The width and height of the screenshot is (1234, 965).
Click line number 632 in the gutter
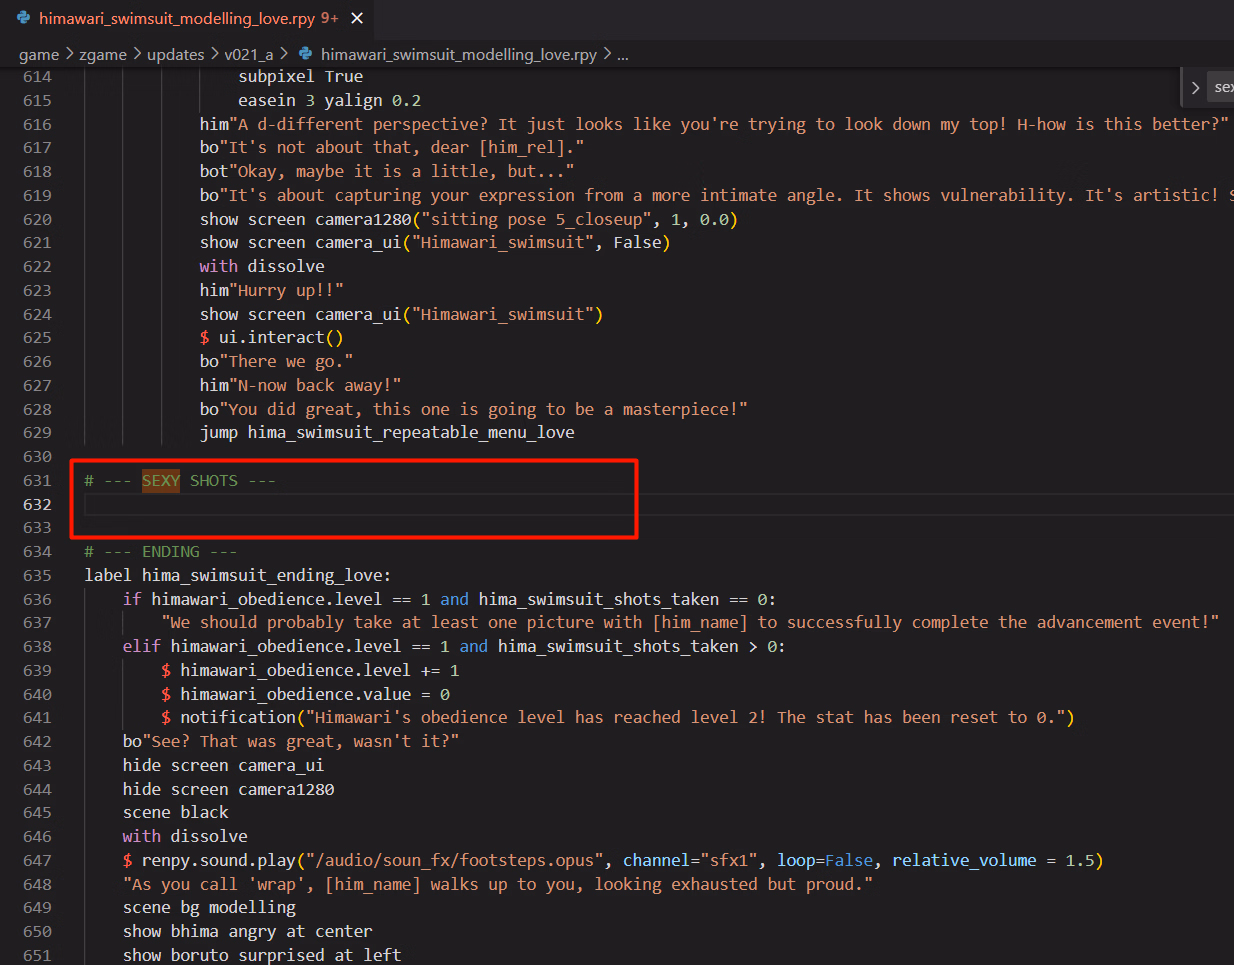(37, 504)
